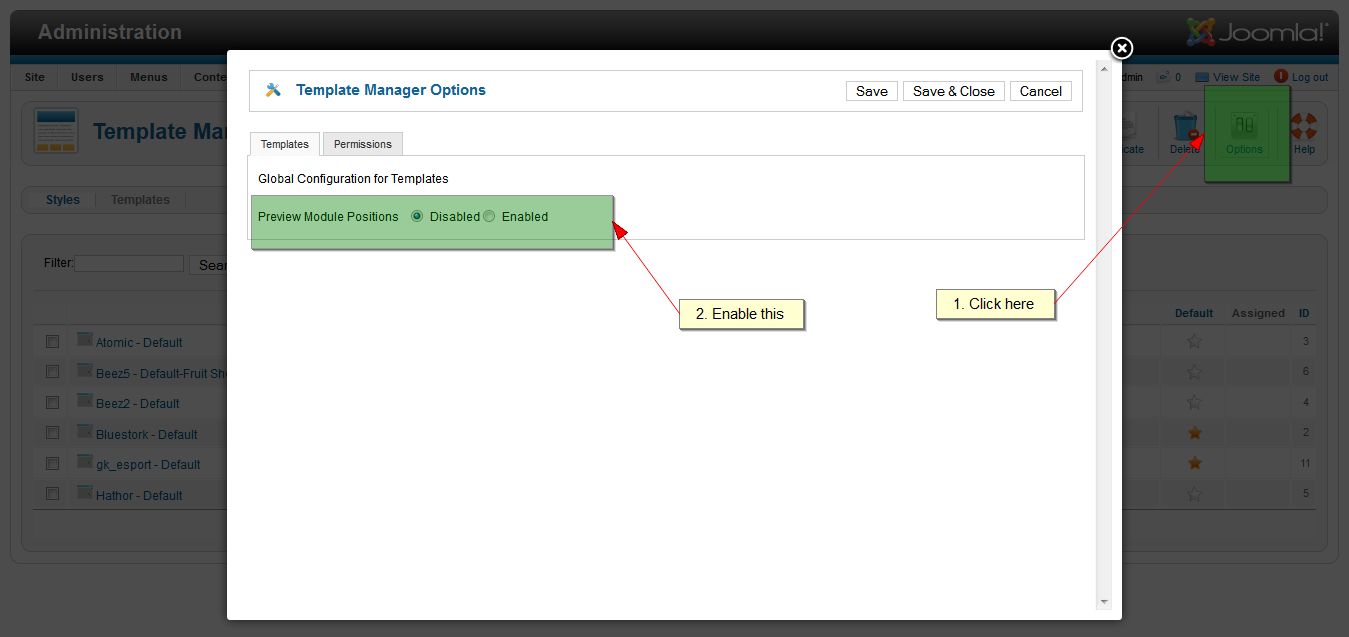Switch to the Permissions tab
The width and height of the screenshot is (1349, 637).
click(362, 144)
